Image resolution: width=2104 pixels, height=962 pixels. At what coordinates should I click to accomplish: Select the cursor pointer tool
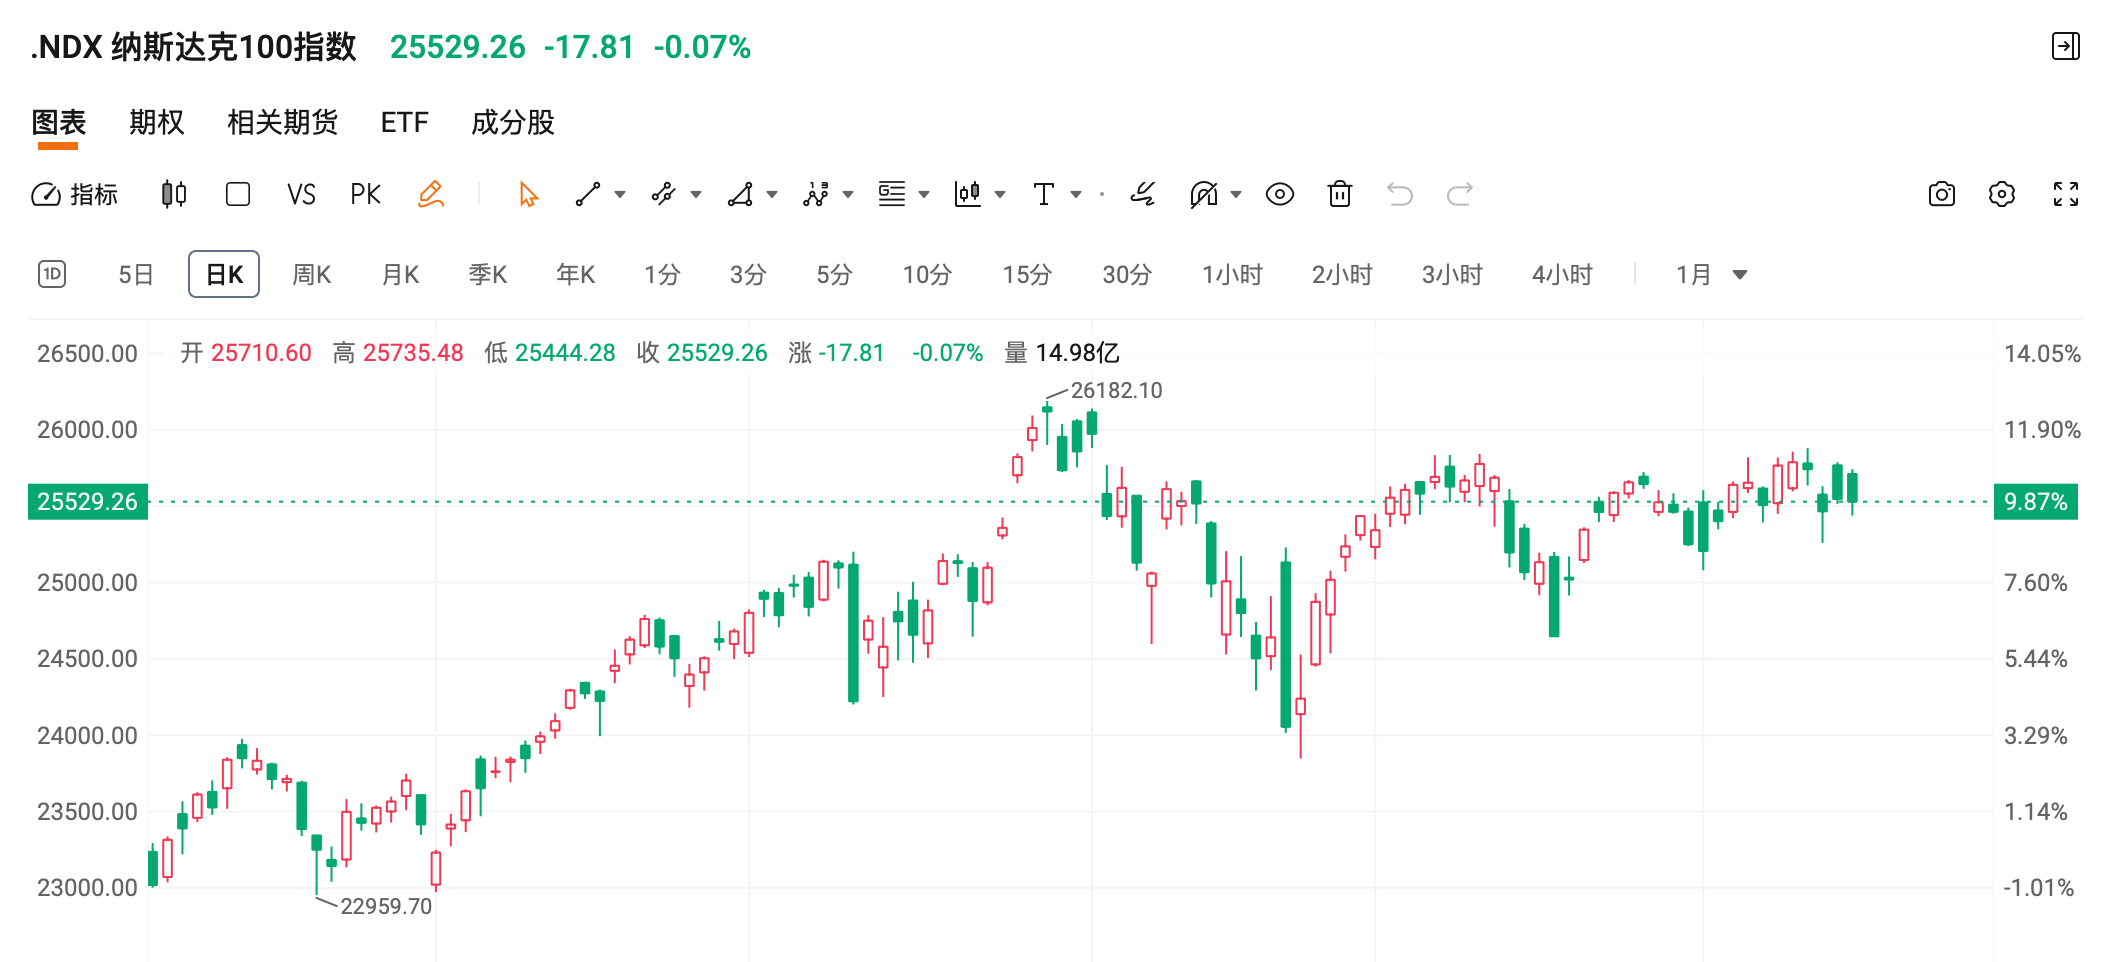[x=528, y=194]
